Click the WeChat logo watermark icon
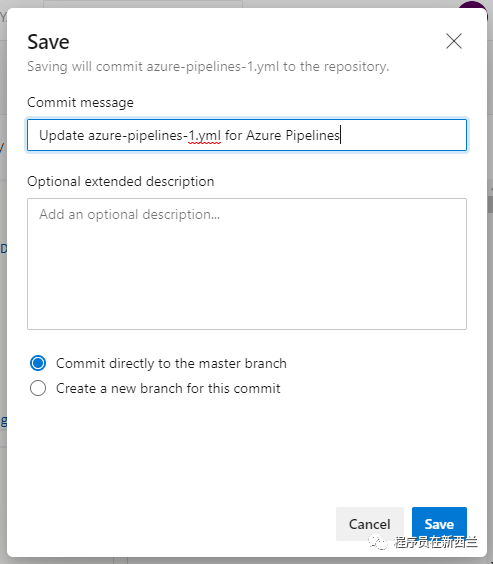The width and height of the screenshot is (493, 564). point(378,542)
